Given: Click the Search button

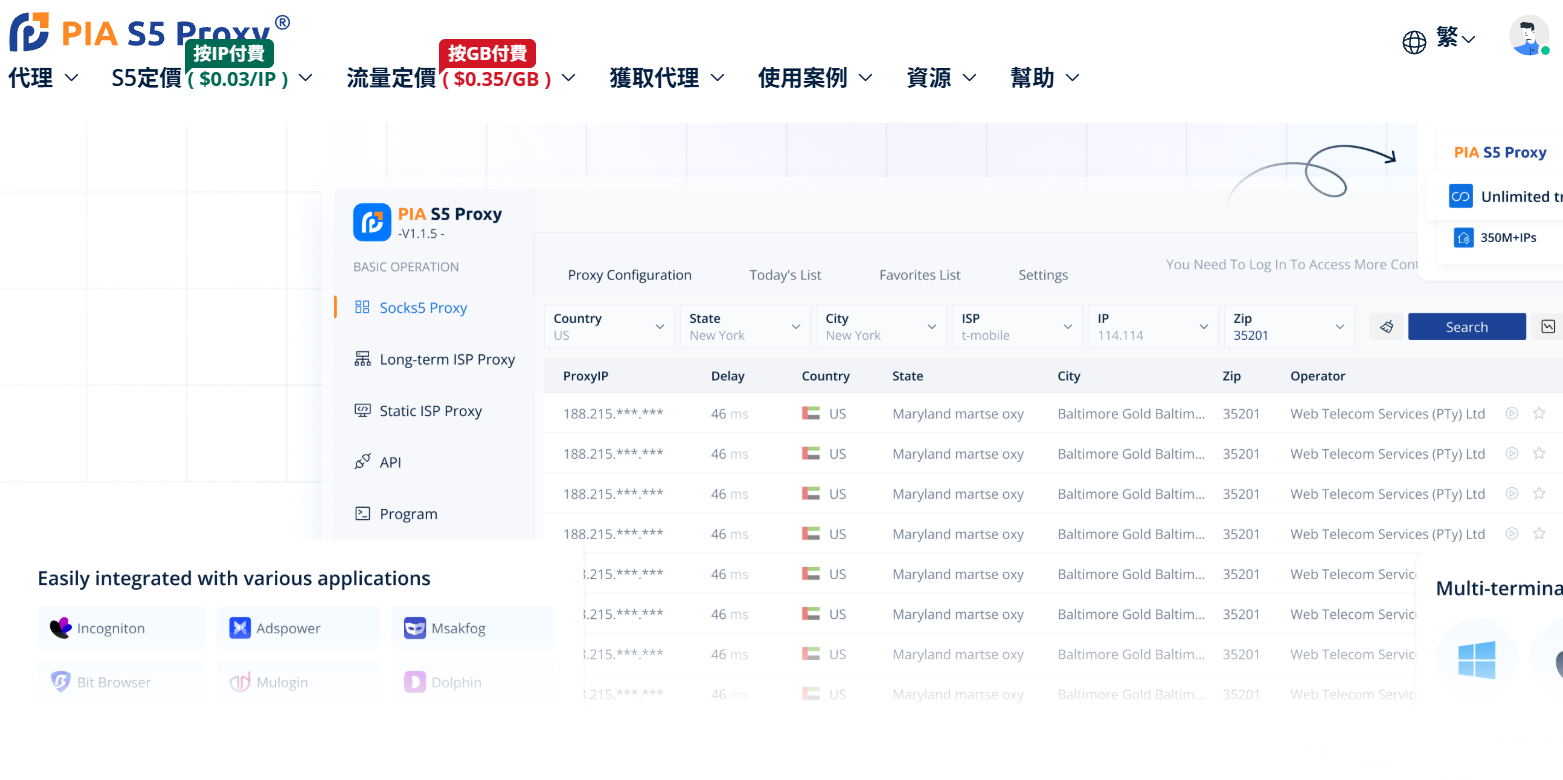Looking at the screenshot, I should coord(1466,326).
